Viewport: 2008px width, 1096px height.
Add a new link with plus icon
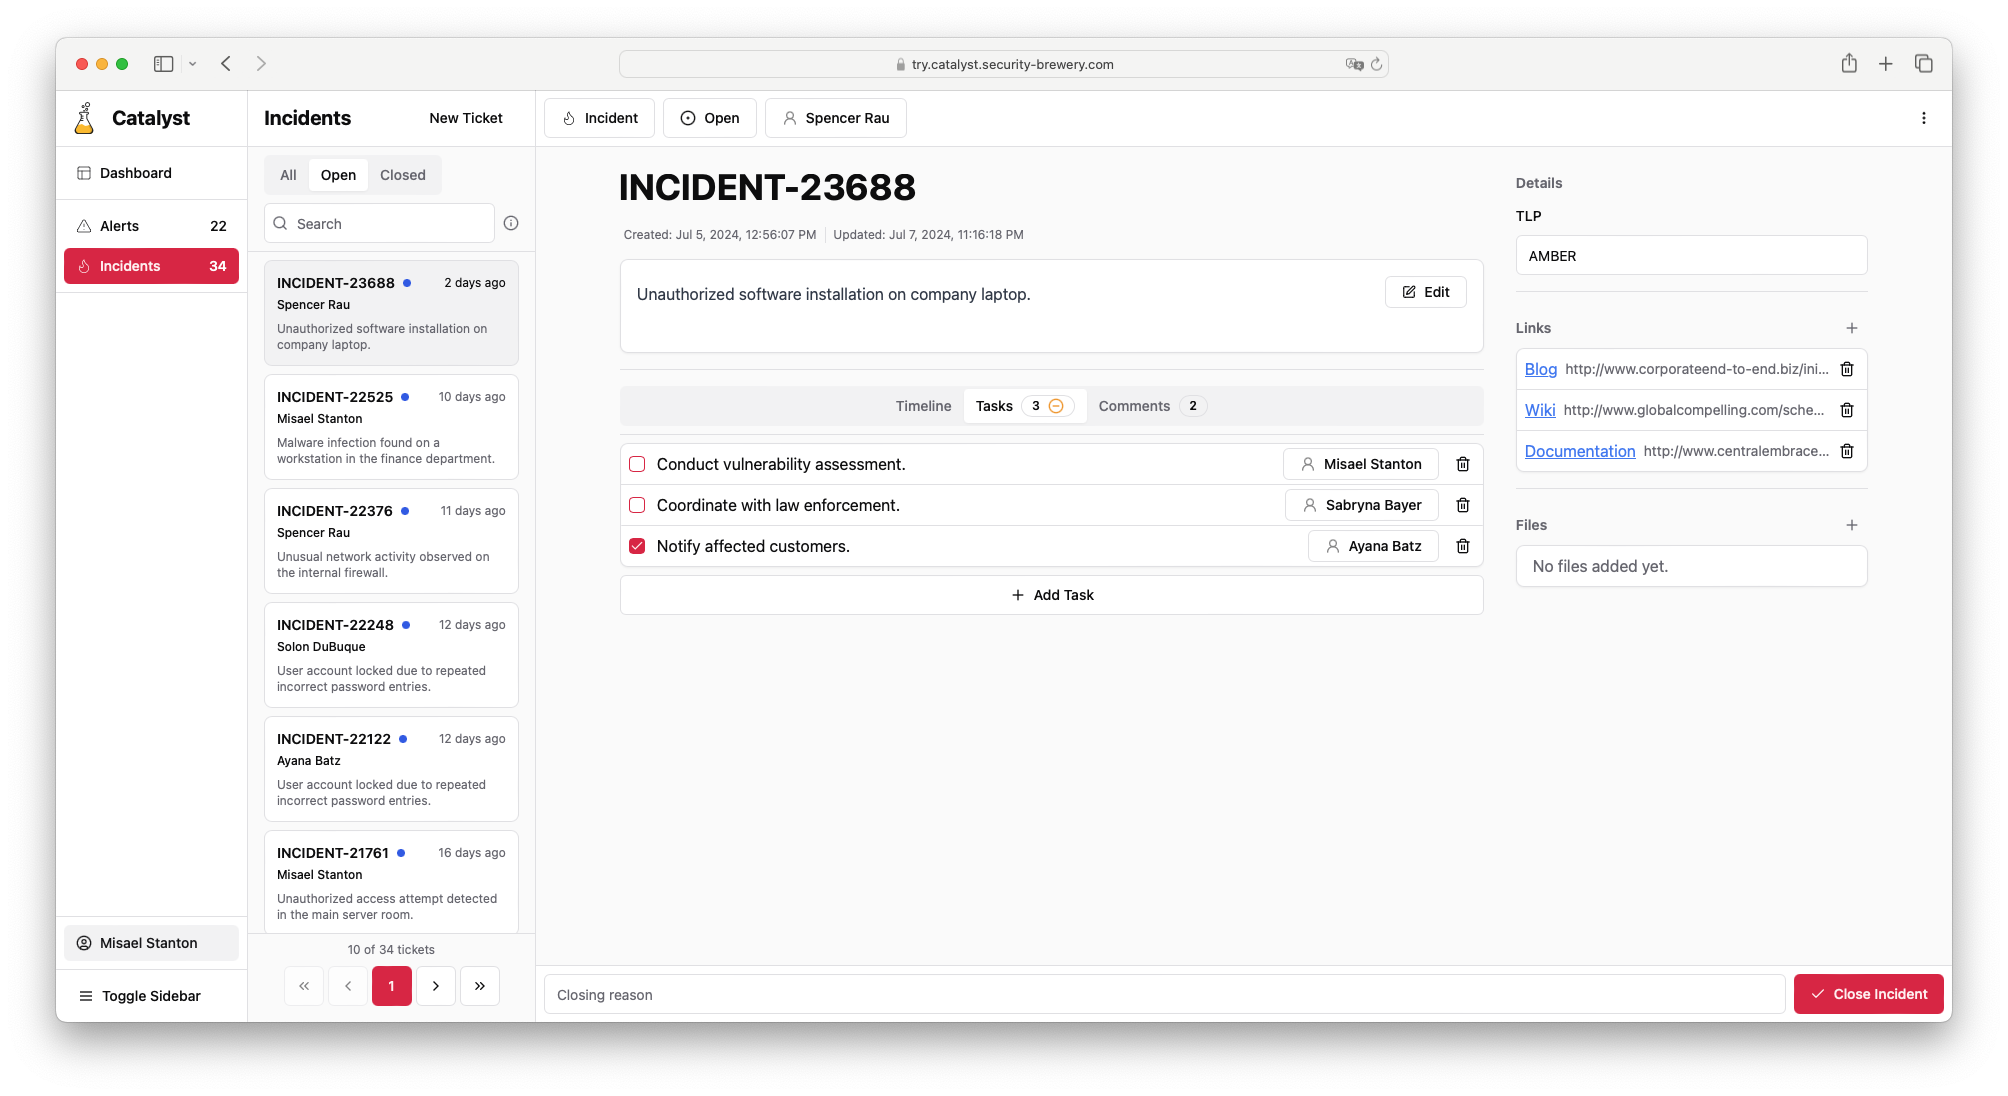(1851, 328)
